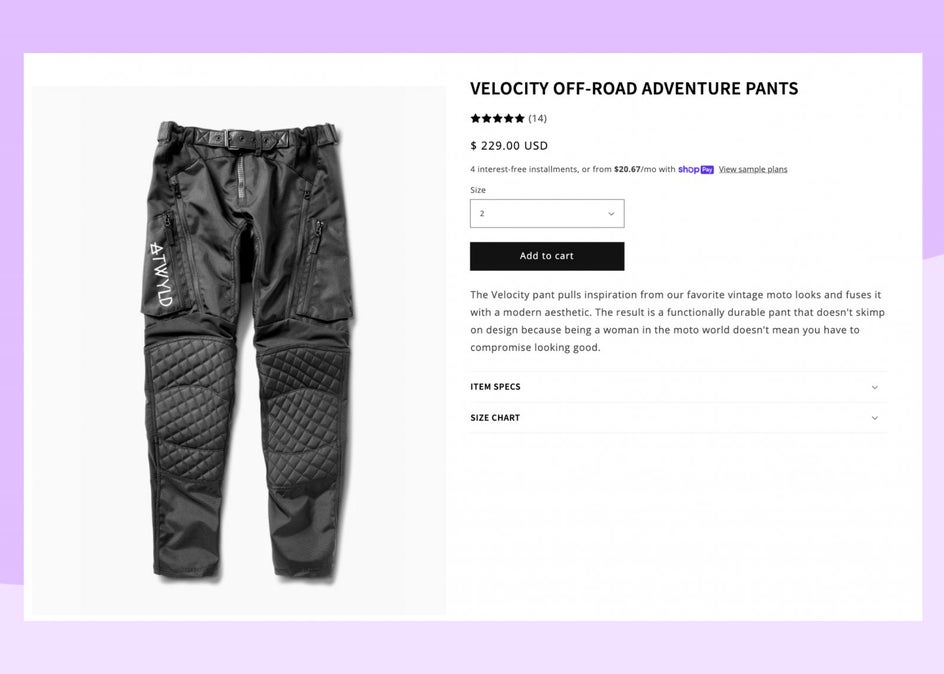Click the first star in the rating

[x=475, y=118]
